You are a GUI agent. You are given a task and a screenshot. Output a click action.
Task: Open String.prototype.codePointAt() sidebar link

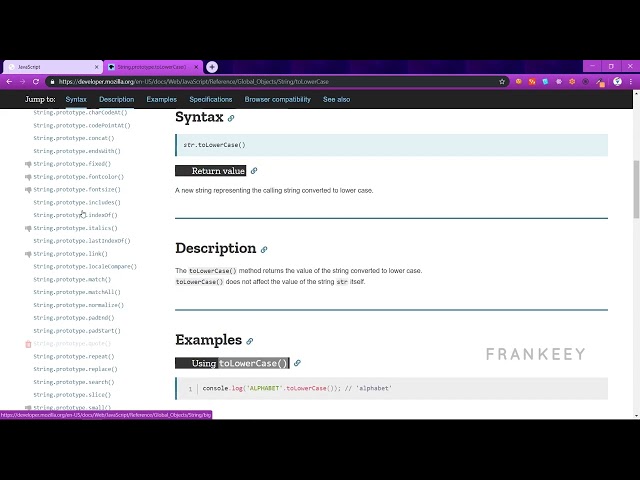82,125
